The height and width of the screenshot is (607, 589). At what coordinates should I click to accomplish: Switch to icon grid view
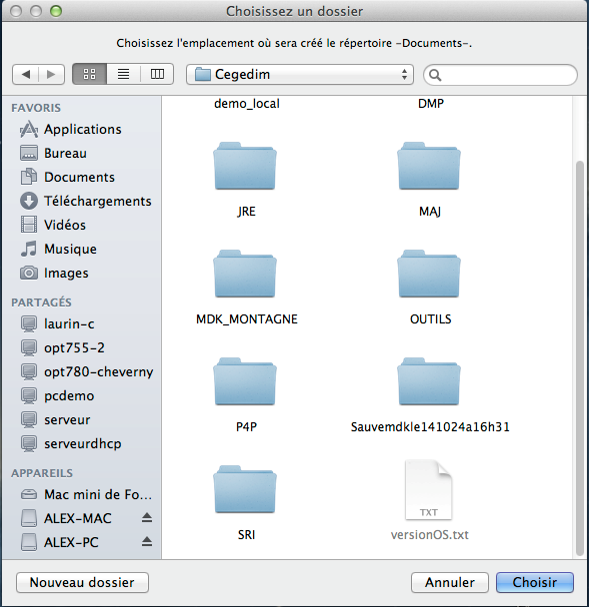[89, 74]
